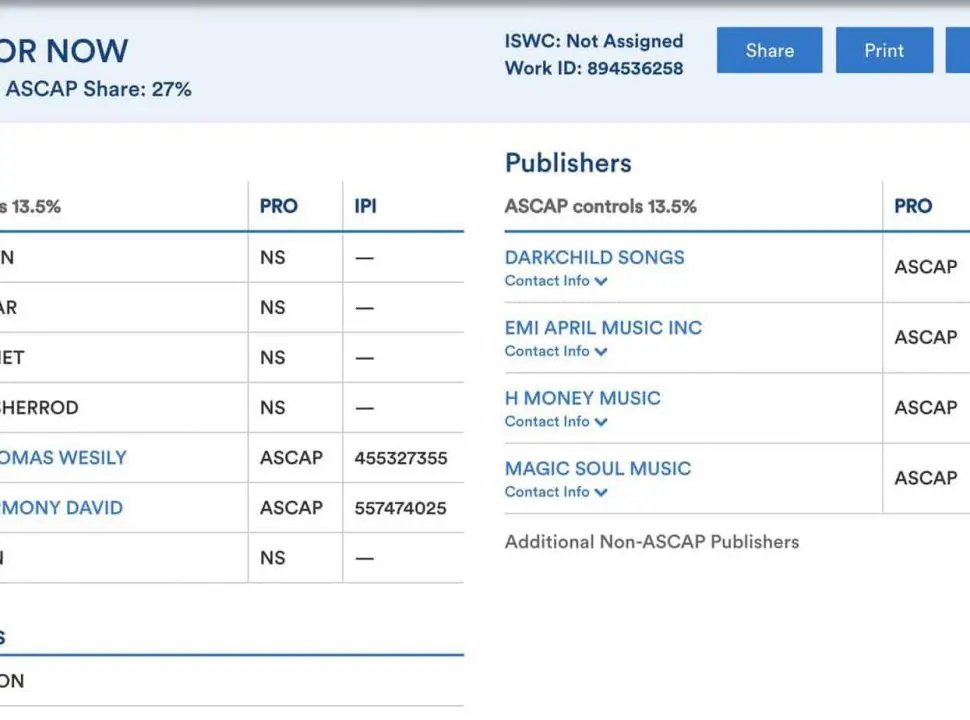The image size is (970, 720).
Task: Open the MAGIC SOUL MUSIC publisher link
Action: point(597,468)
